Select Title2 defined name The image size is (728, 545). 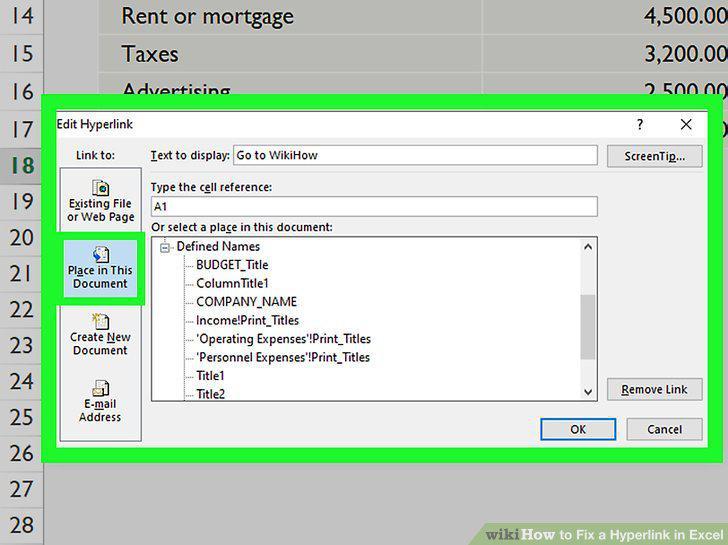(210, 394)
